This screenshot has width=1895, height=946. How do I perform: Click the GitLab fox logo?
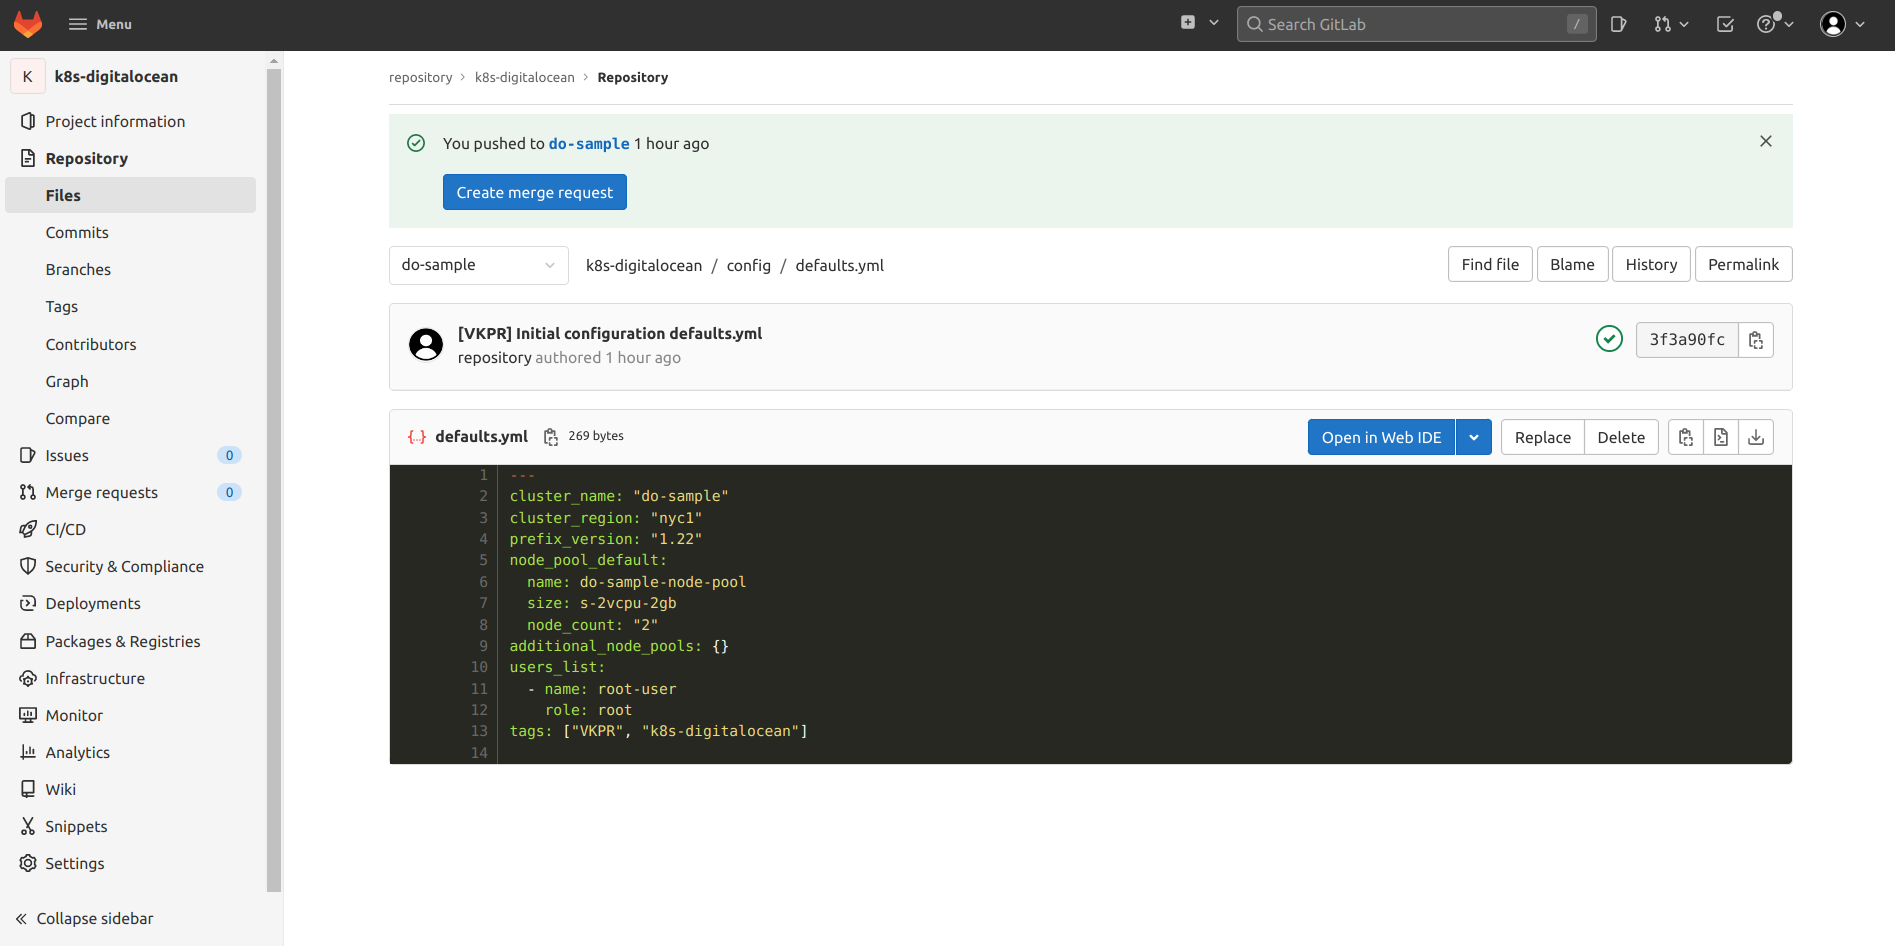pyautogui.click(x=28, y=24)
